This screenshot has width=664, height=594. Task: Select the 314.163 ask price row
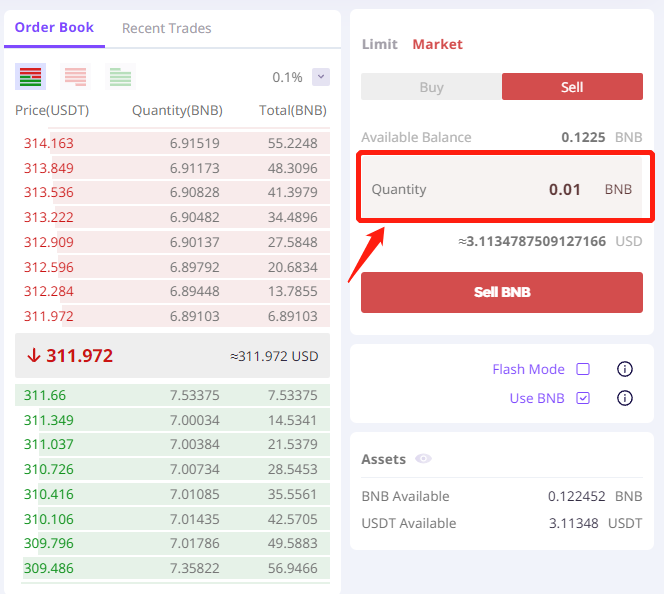pos(172,143)
